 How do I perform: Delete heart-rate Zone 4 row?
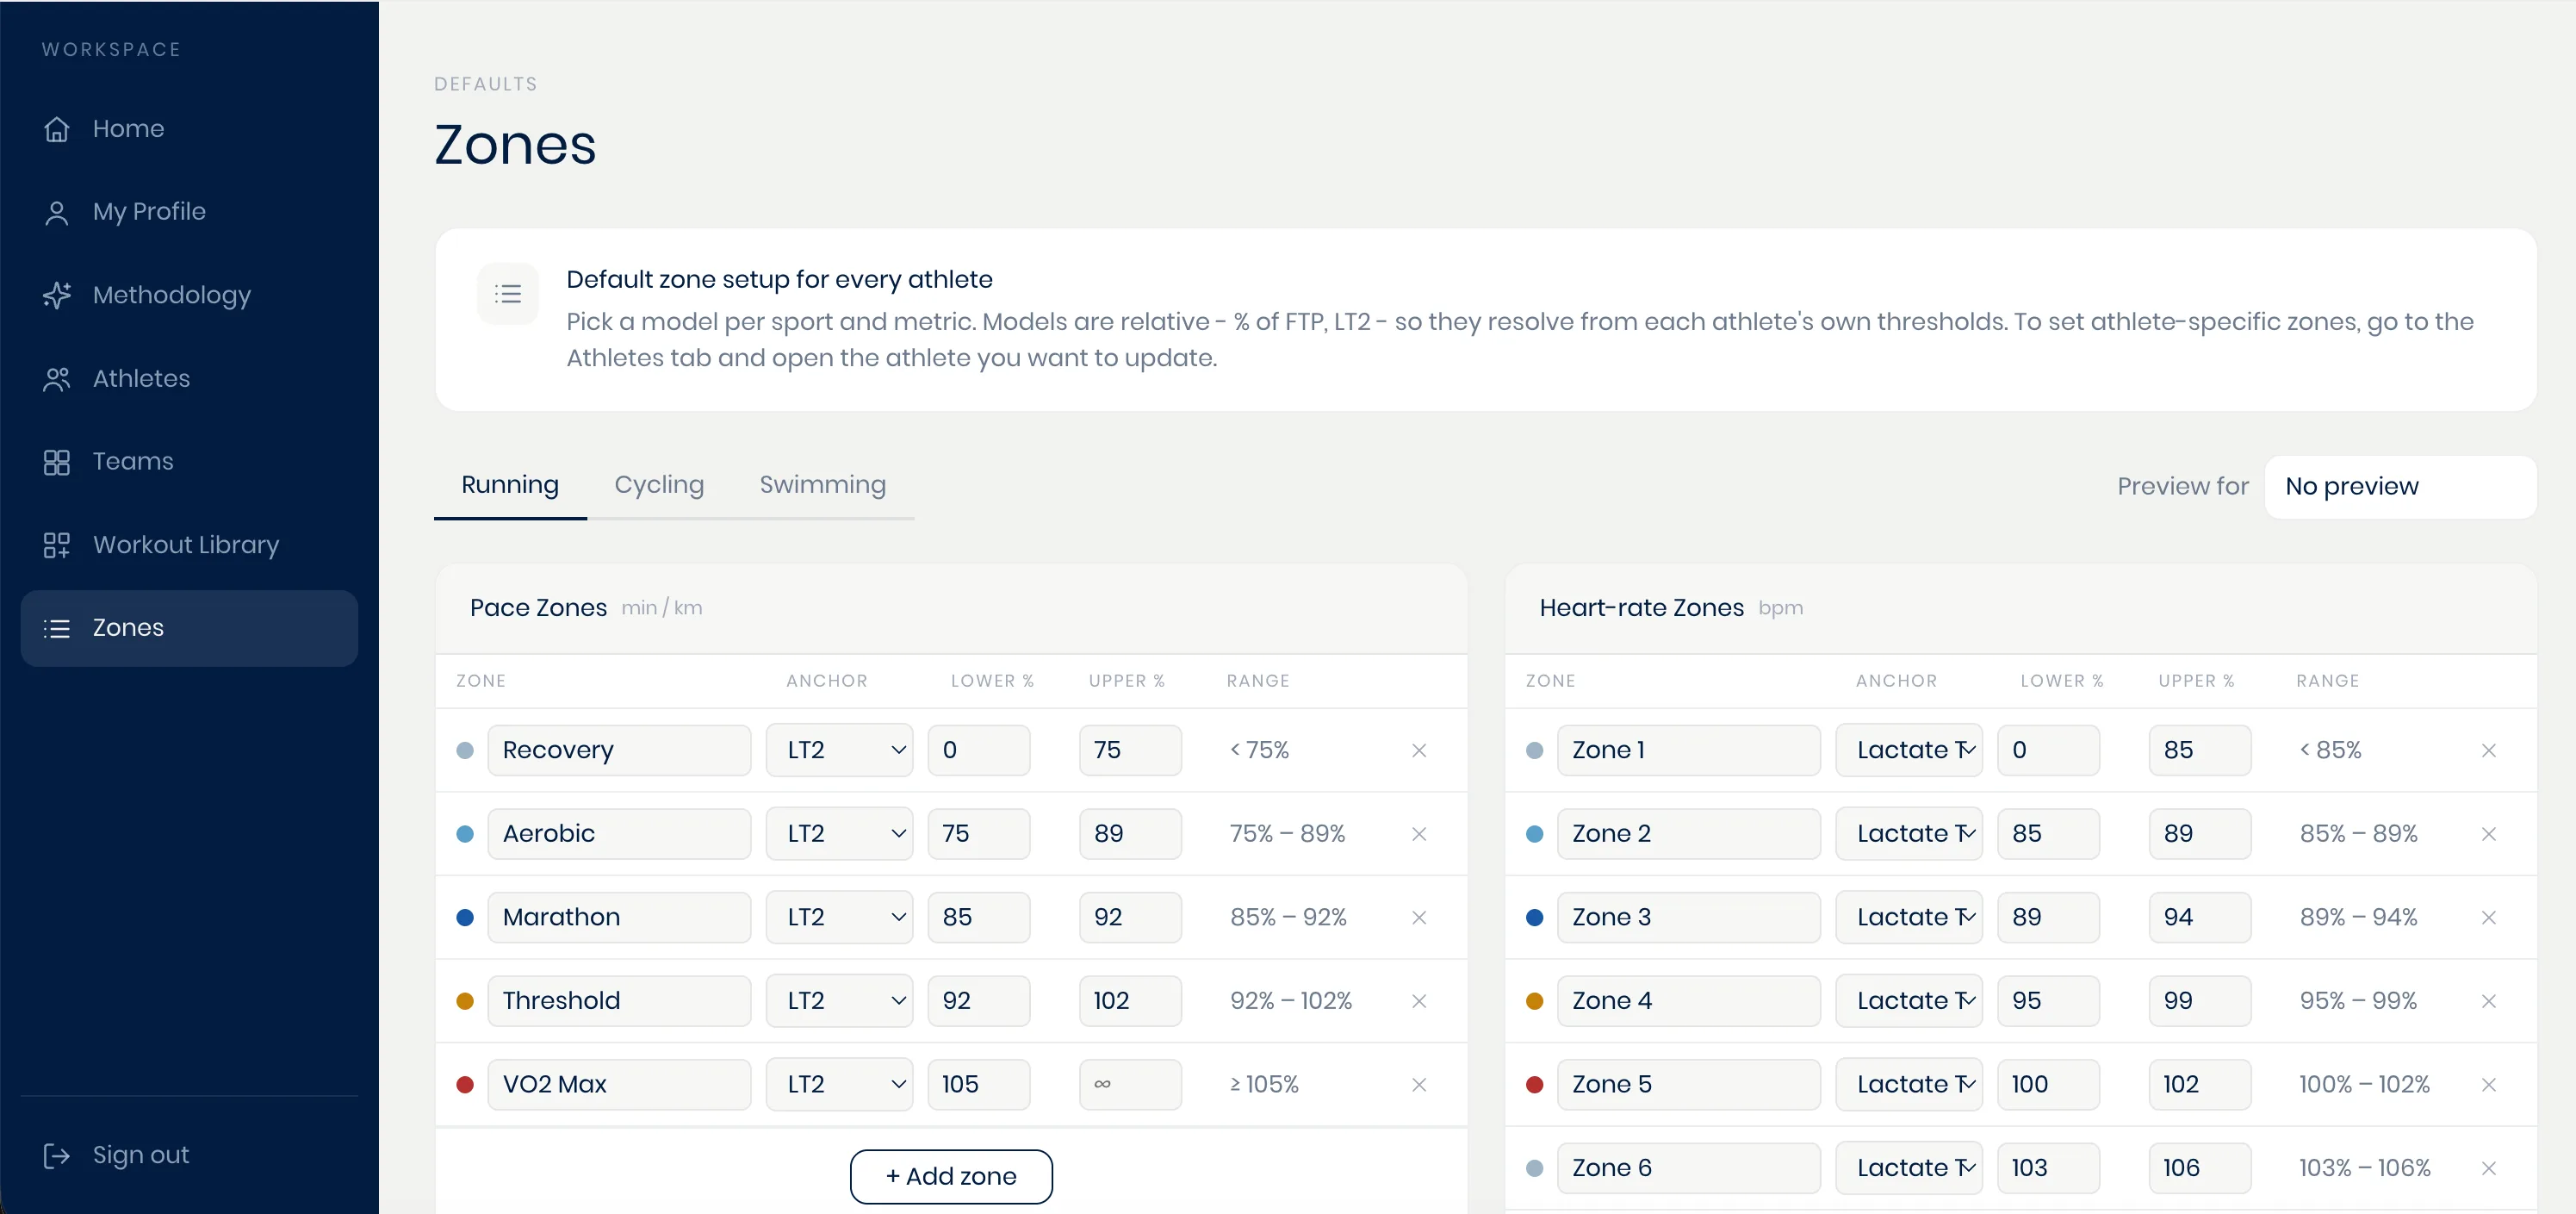pyautogui.click(x=2489, y=1001)
